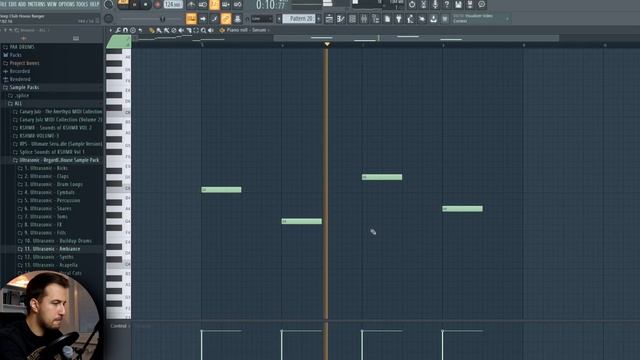The width and height of the screenshot is (640, 360).
Task: Toggle the highlighted typing keyboard to piano button
Action: [x=191, y=19]
